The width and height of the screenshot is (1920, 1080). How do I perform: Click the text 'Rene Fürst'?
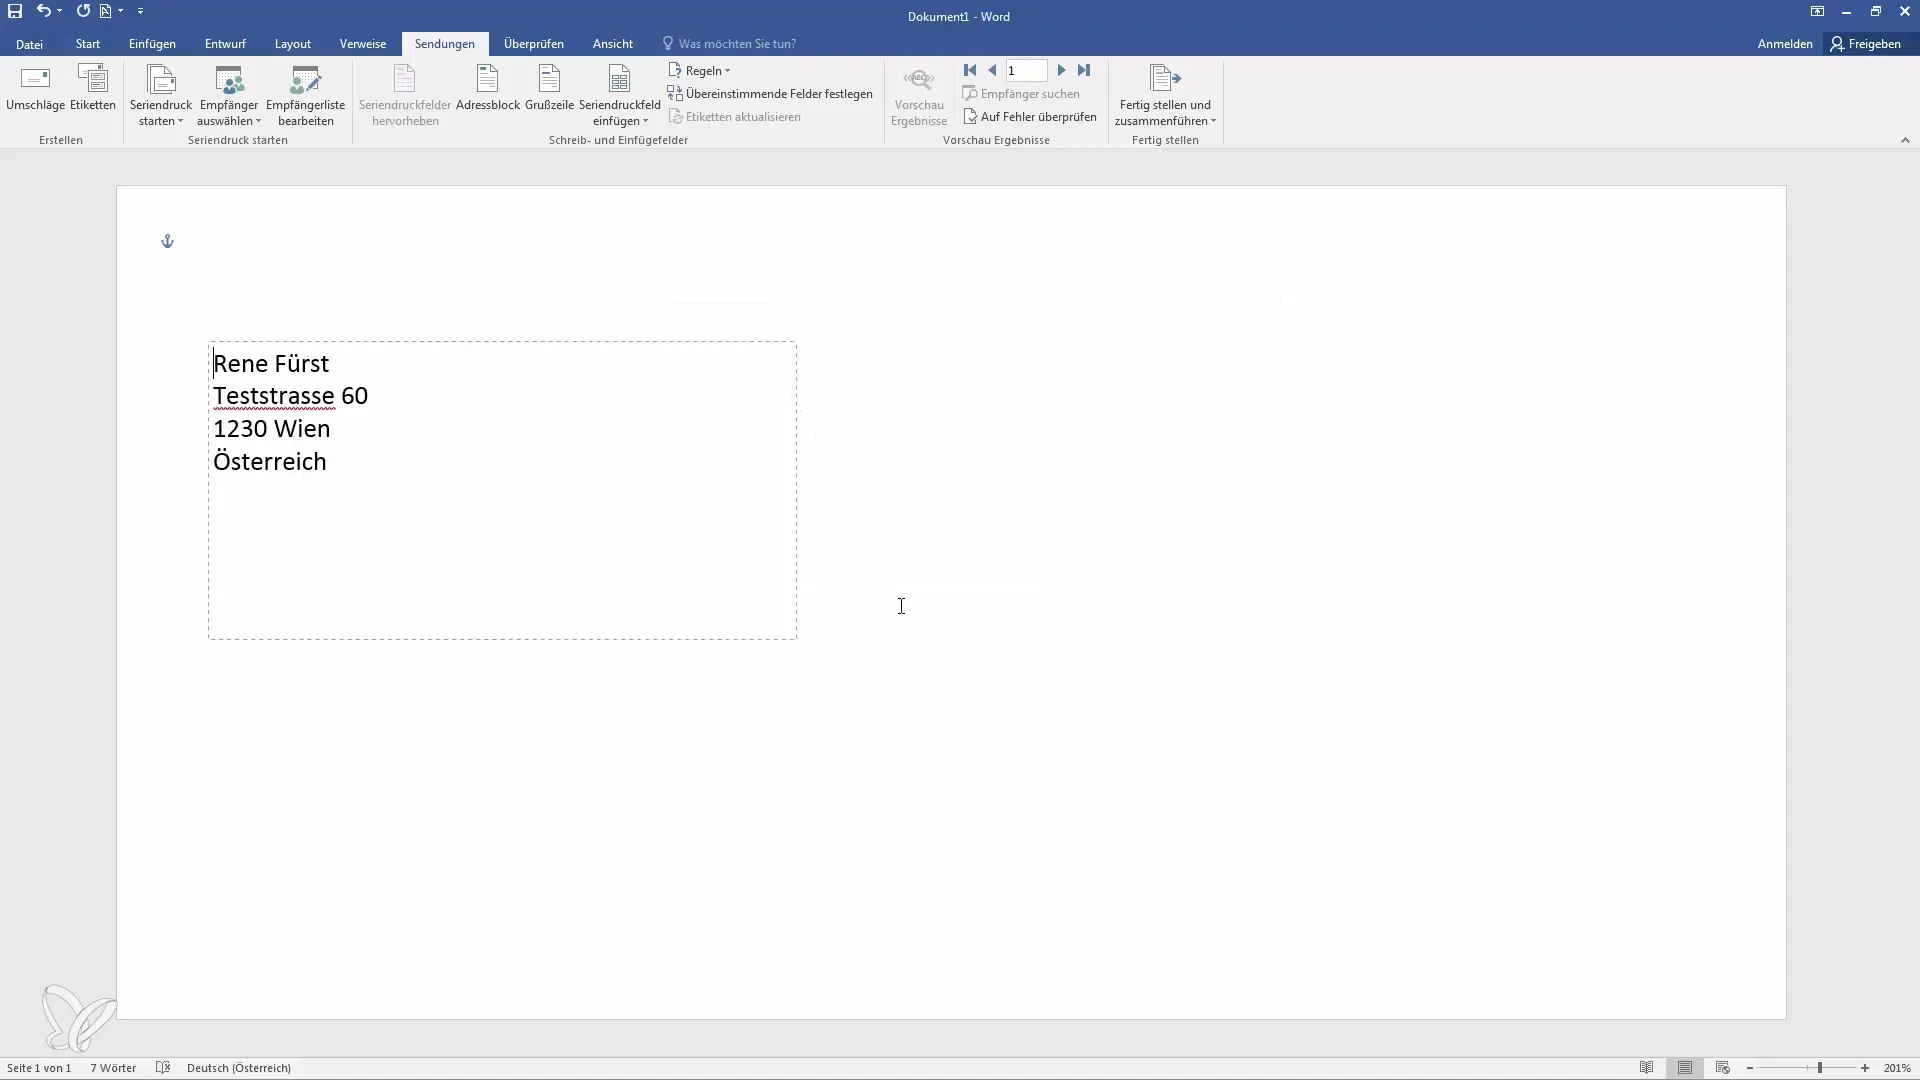click(x=271, y=363)
